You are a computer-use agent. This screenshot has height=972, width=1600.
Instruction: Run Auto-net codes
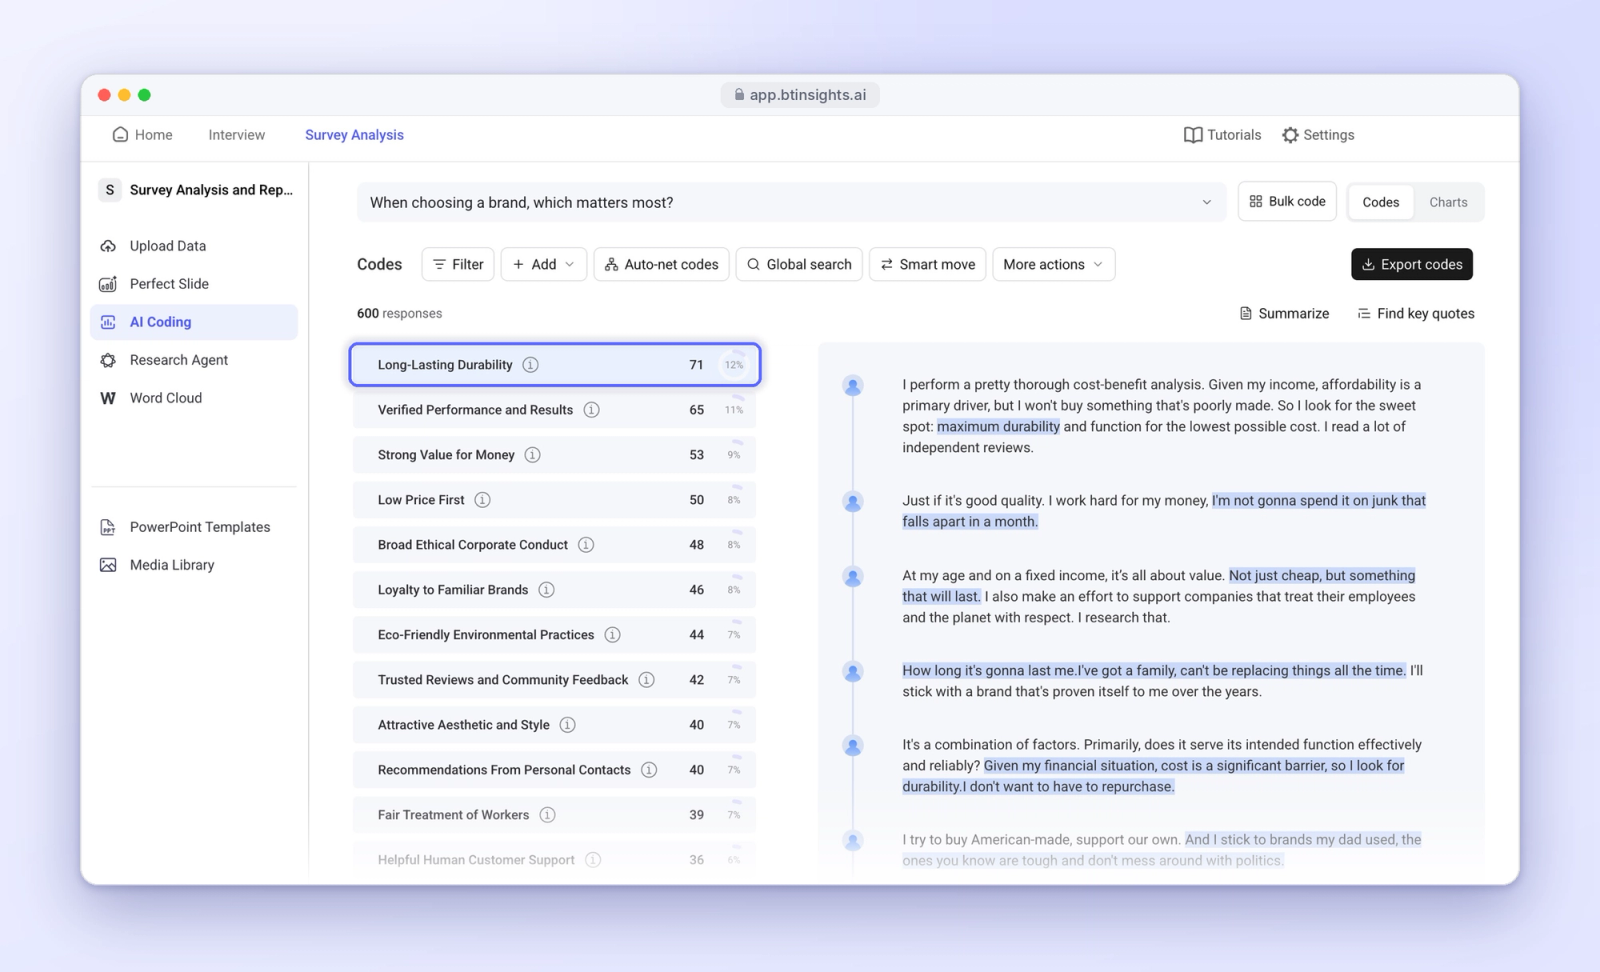pyautogui.click(x=662, y=264)
